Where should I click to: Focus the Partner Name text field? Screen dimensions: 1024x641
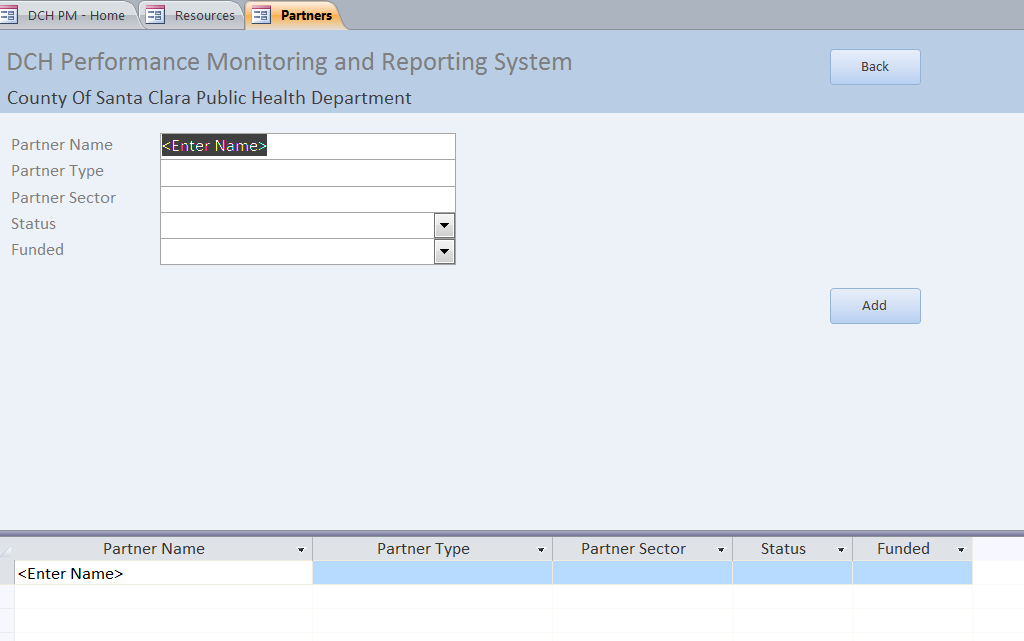[307, 146]
